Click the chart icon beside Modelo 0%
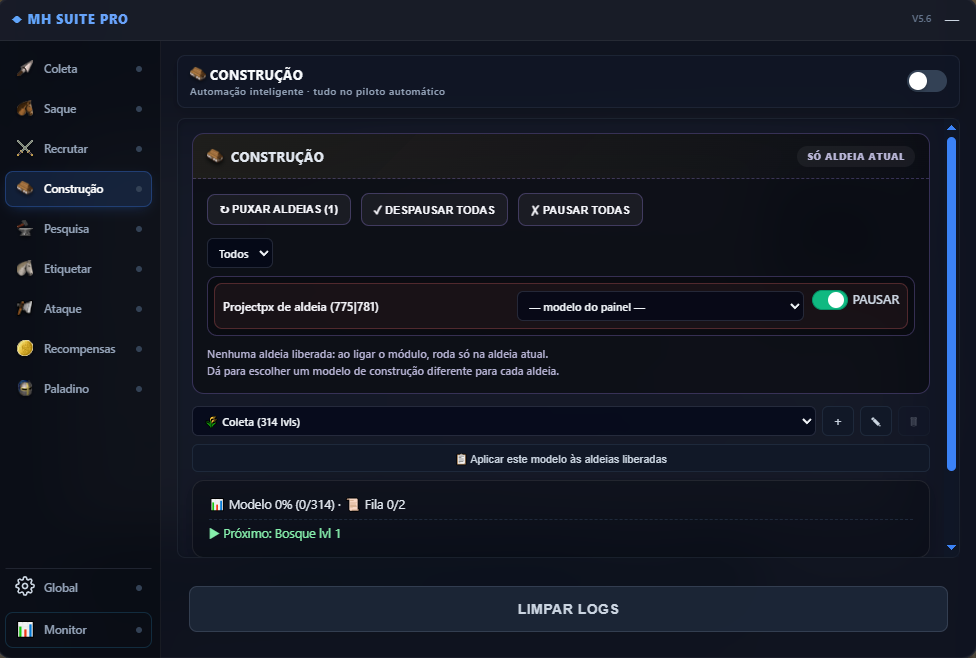The image size is (976, 658). pos(217,504)
